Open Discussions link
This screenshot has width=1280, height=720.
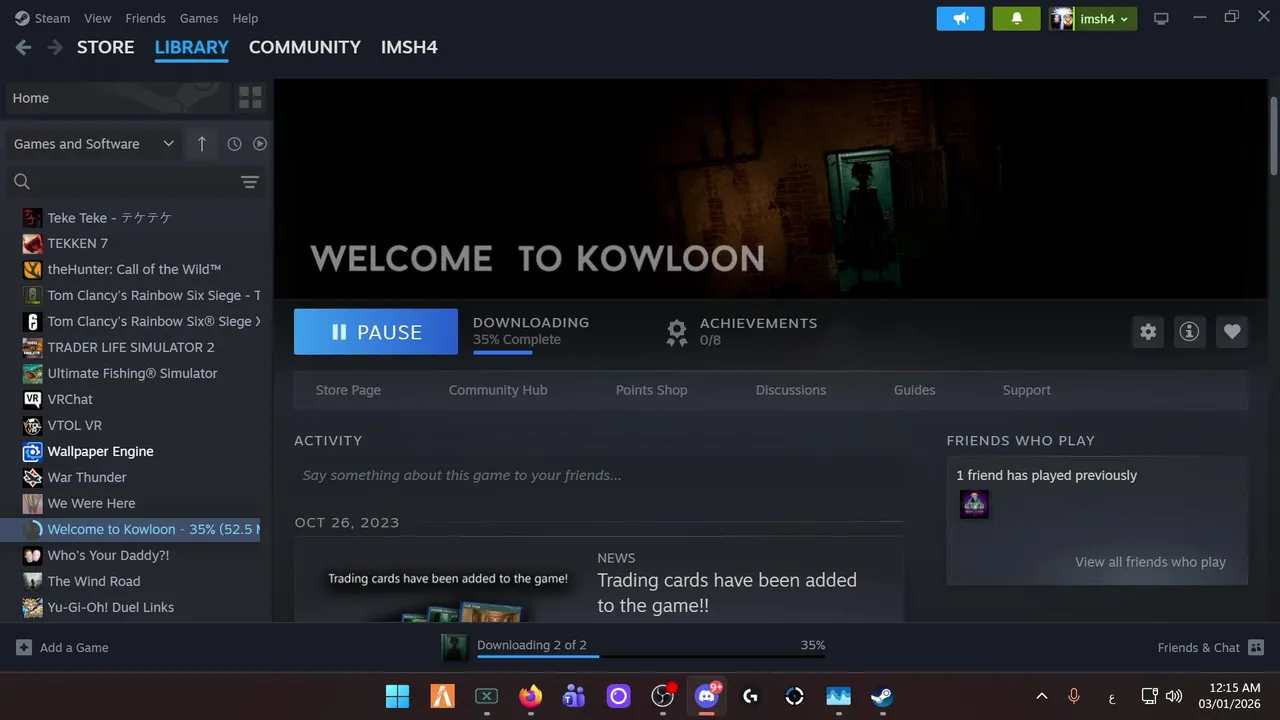click(x=791, y=390)
